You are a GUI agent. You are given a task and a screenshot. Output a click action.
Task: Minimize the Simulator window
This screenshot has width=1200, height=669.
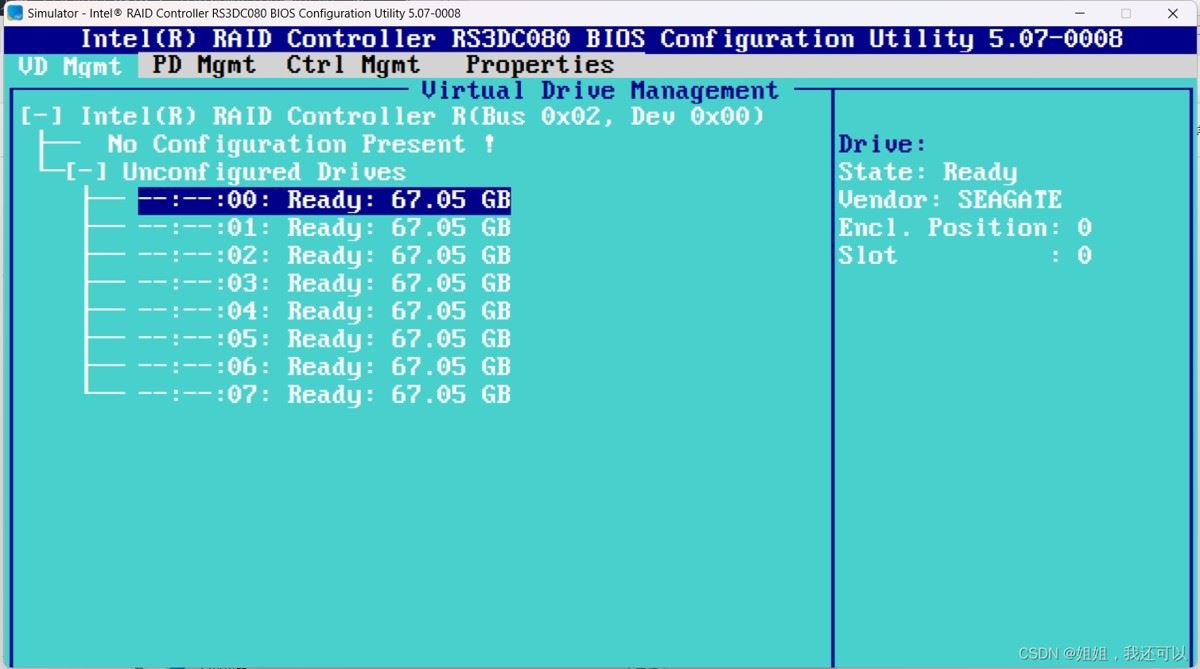(1079, 13)
